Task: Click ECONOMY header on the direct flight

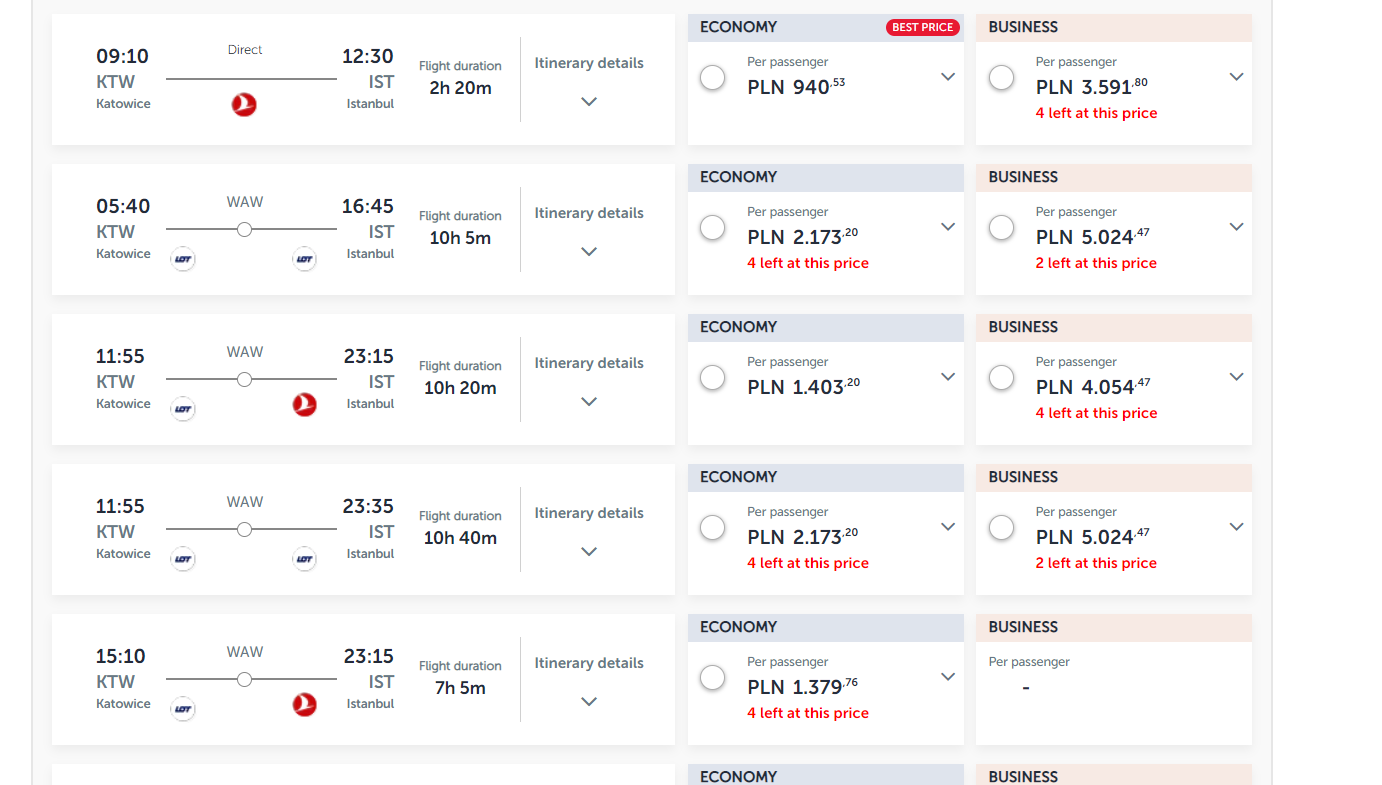Action: [739, 27]
